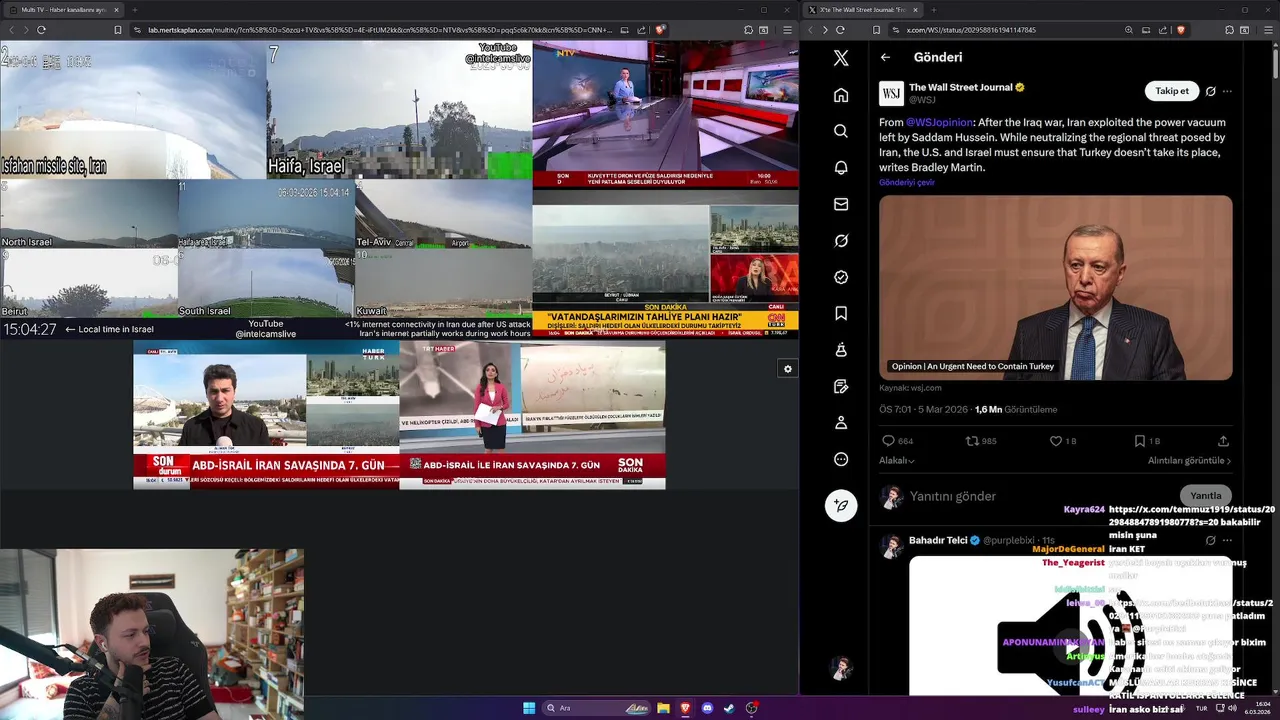Image resolution: width=1280 pixels, height=720 pixels.
Task: Switch to the Multi TV browser tab
Action: point(65,10)
